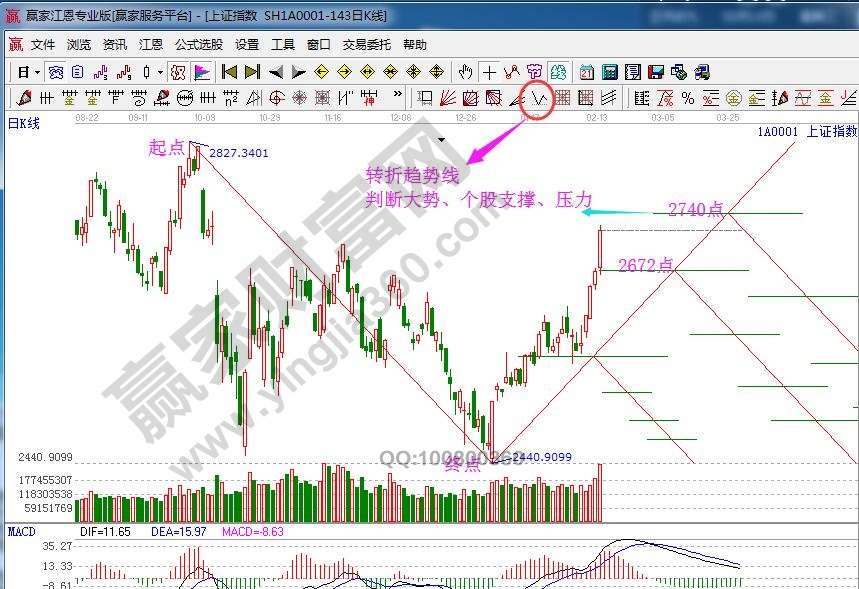Click the MACD indicator label

[22, 531]
